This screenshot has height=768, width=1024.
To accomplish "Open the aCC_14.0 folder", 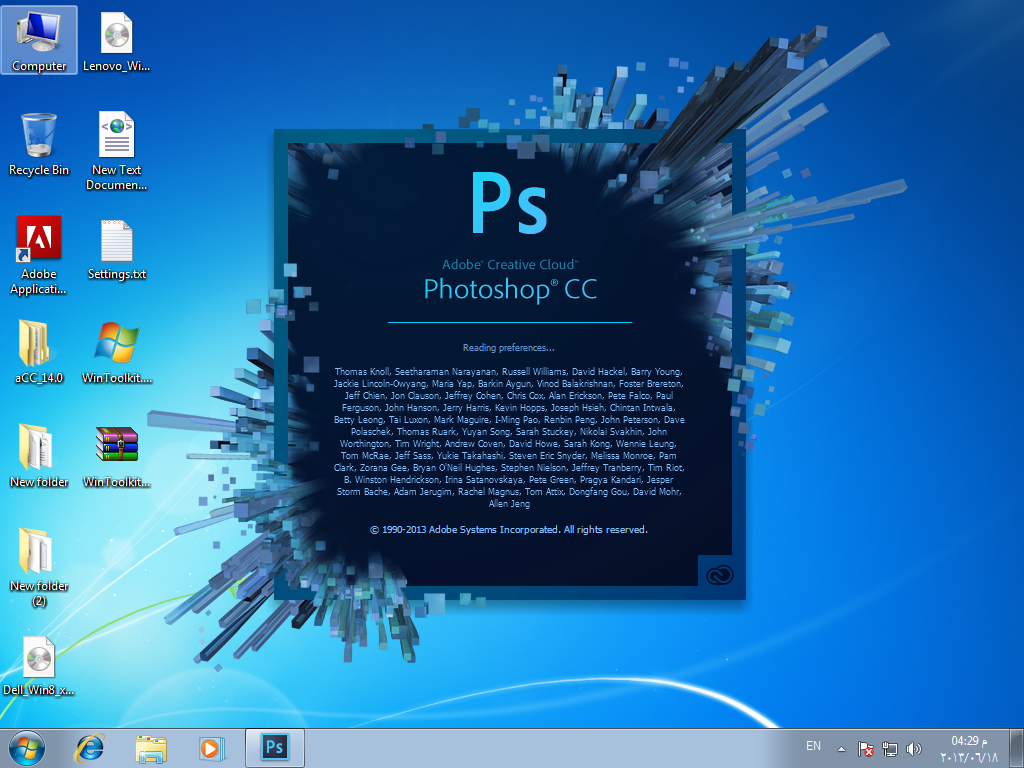I will click(x=39, y=352).
